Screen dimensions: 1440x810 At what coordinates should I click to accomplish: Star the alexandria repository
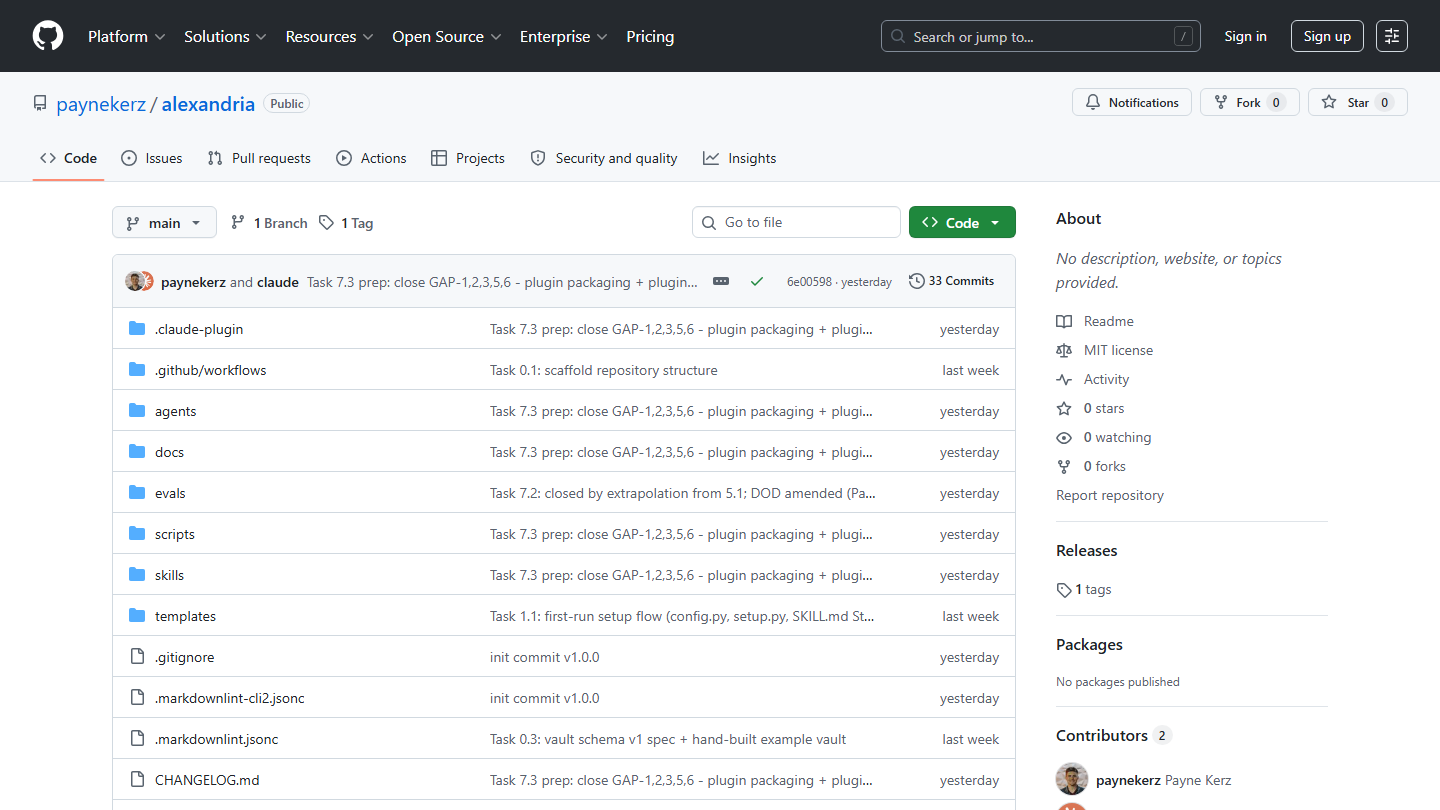[x=1358, y=102]
